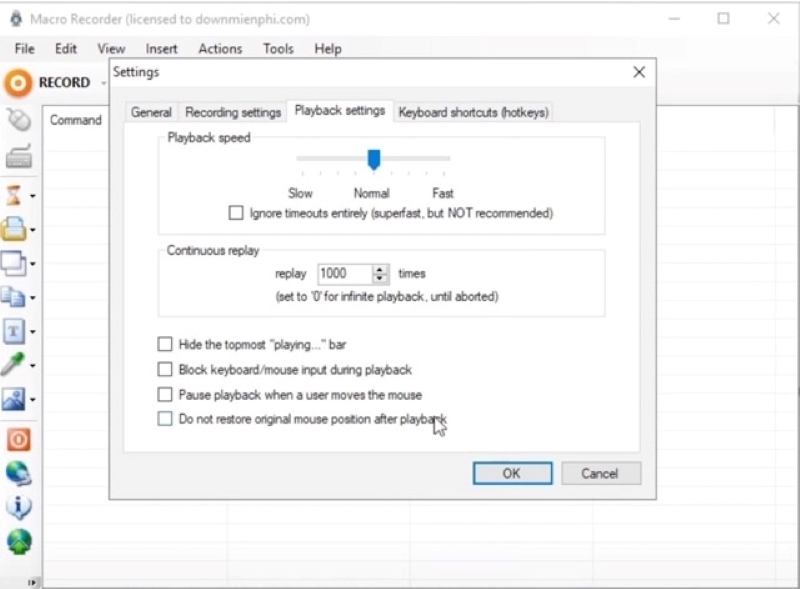Click the Playback speed slider handle
The image size is (800, 589).
(374, 159)
